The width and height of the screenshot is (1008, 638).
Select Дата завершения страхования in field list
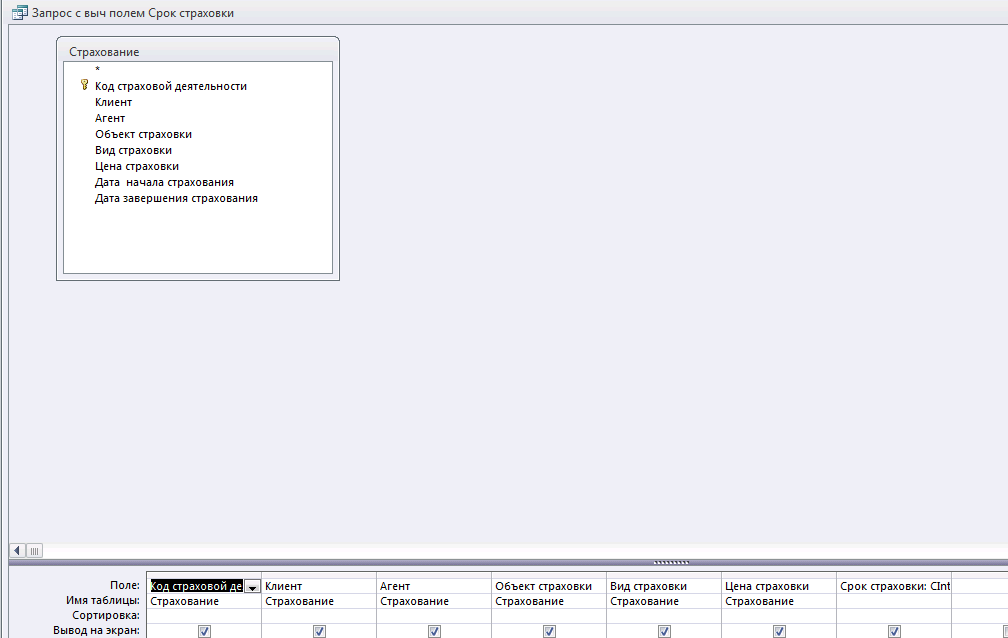coord(176,198)
